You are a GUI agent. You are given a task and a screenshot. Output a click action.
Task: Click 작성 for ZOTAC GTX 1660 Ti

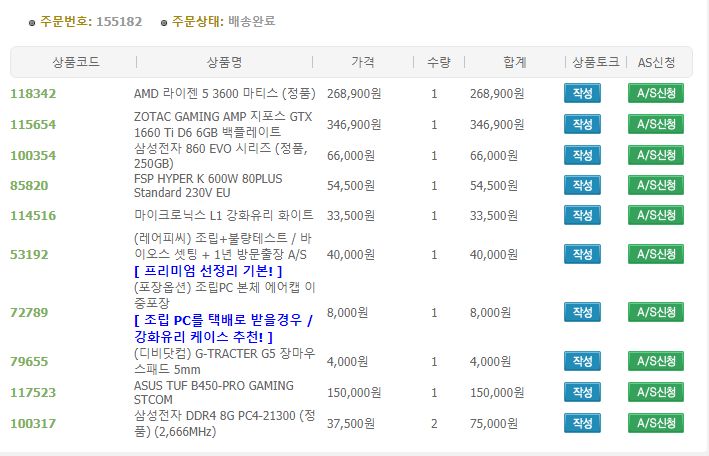tap(582, 124)
